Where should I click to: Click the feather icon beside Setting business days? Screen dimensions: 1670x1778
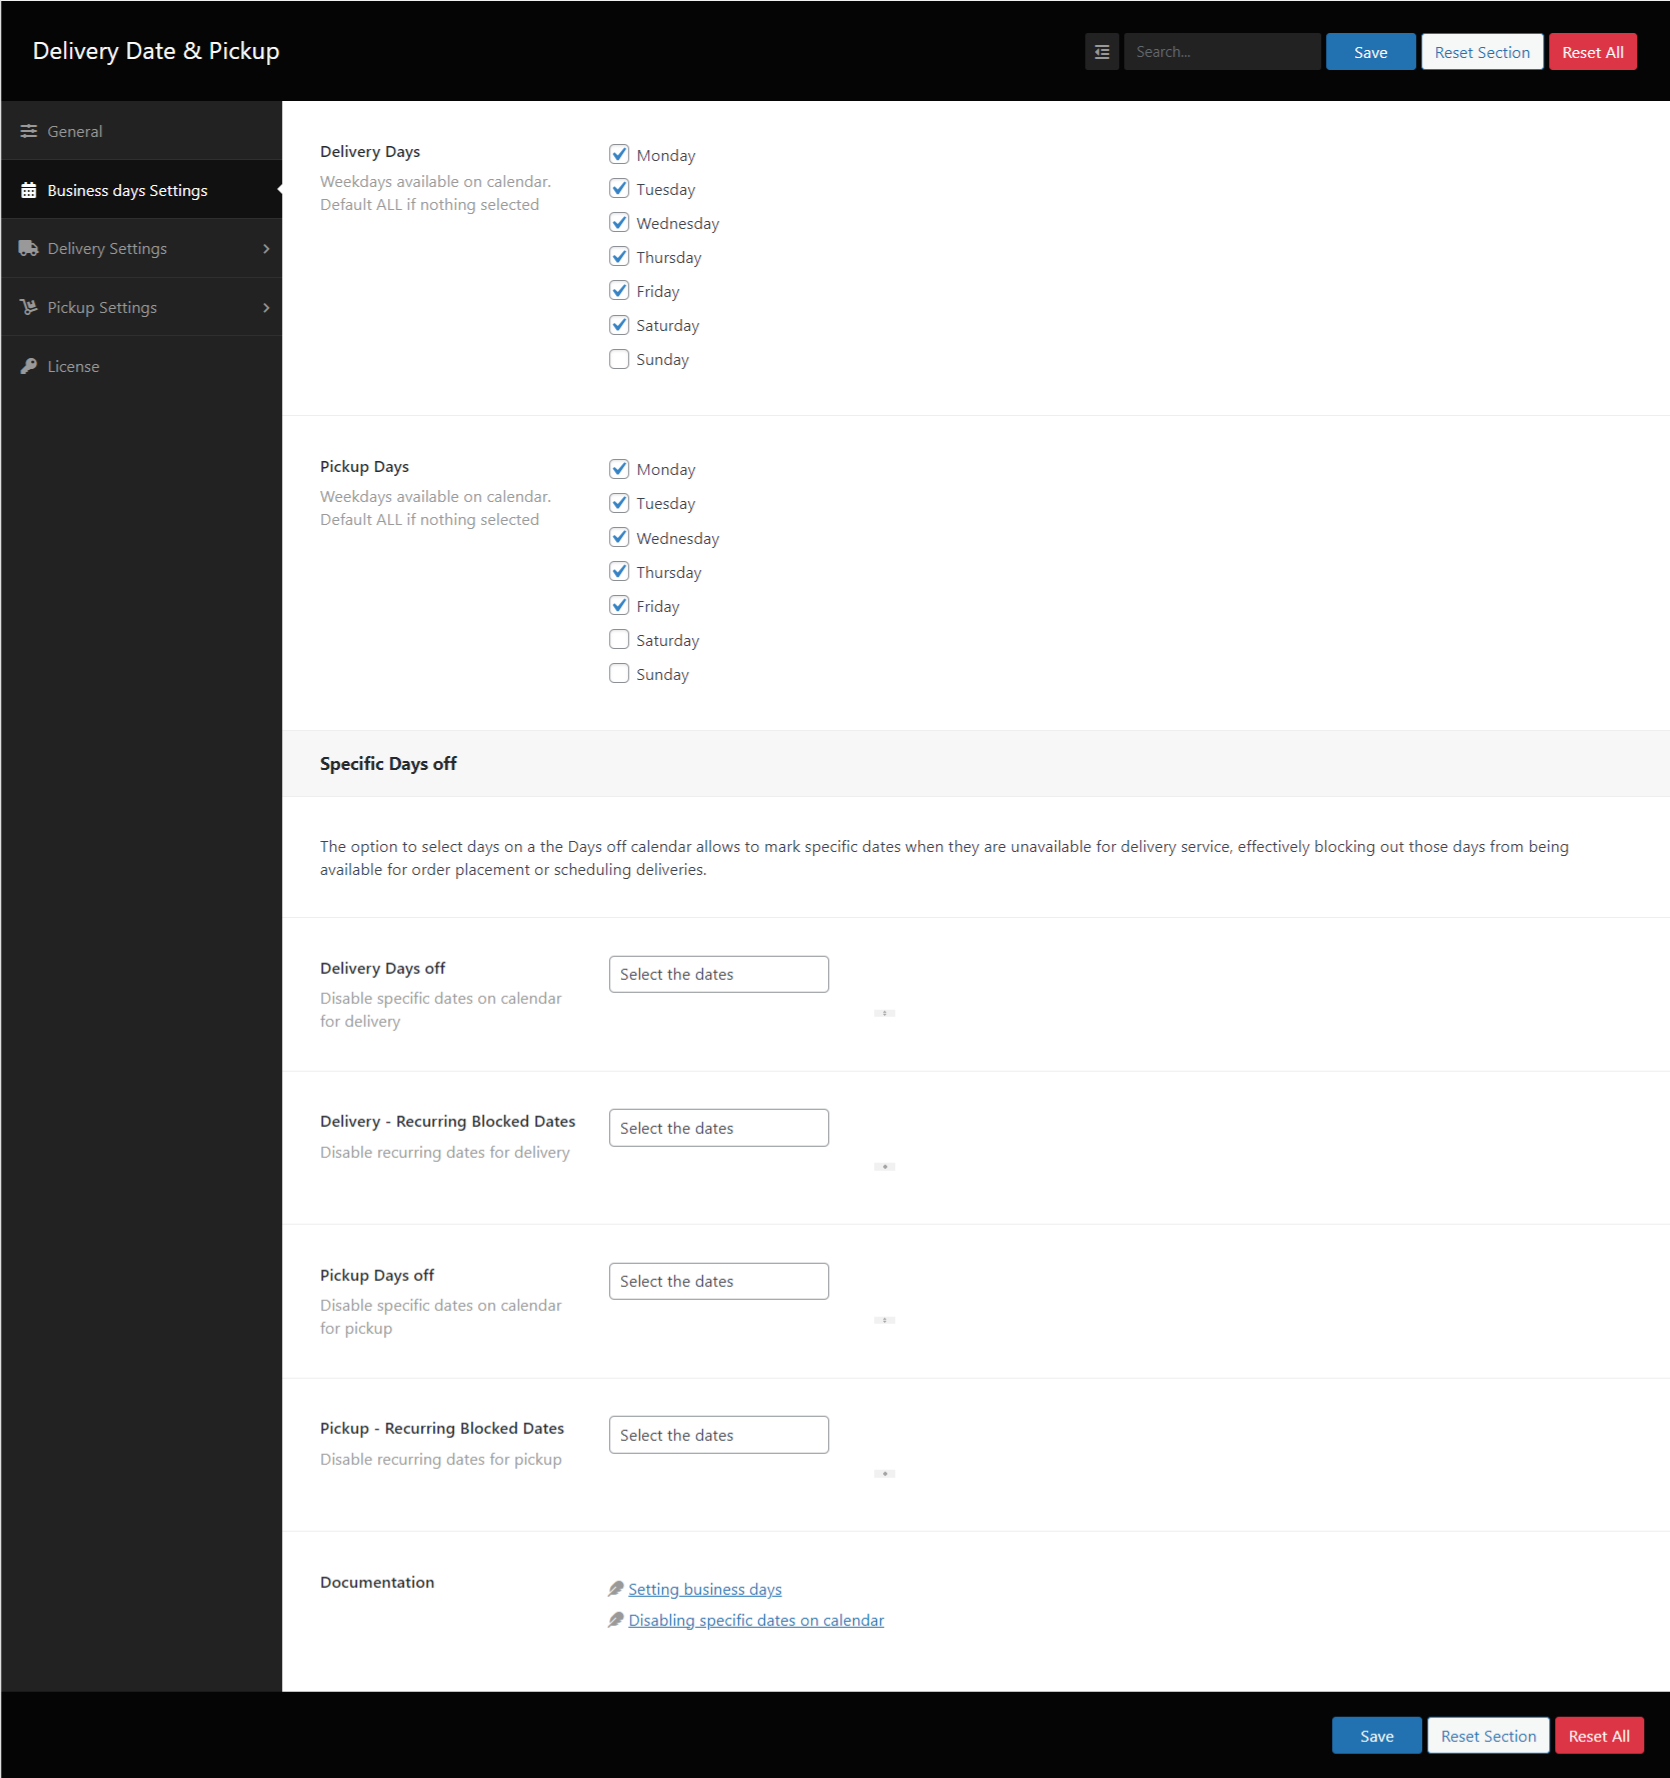point(616,1588)
